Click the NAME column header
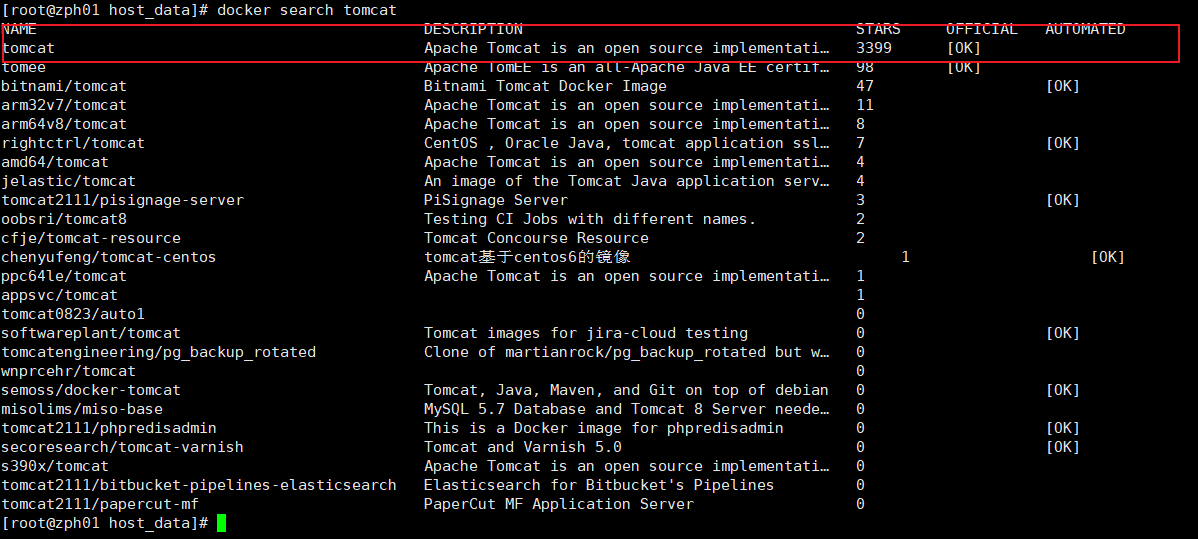The width and height of the screenshot is (1198, 539). [x=19, y=30]
